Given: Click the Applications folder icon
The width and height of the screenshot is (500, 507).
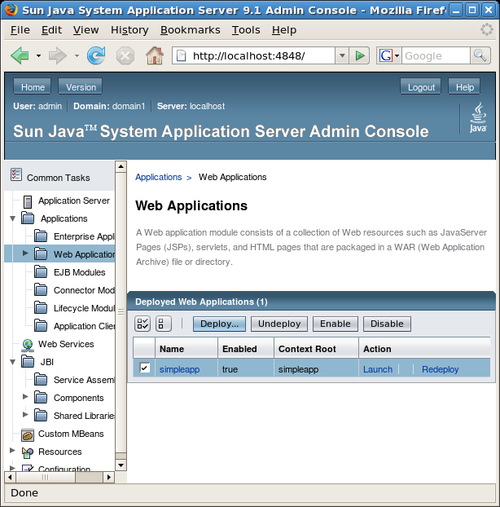Looking at the screenshot, I should click(x=28, y=218).
